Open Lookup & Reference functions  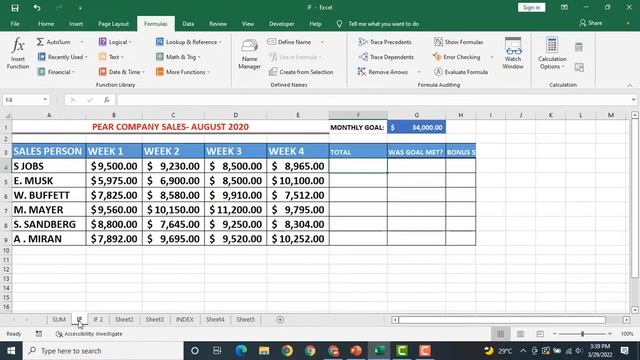[x=189, y=42]
